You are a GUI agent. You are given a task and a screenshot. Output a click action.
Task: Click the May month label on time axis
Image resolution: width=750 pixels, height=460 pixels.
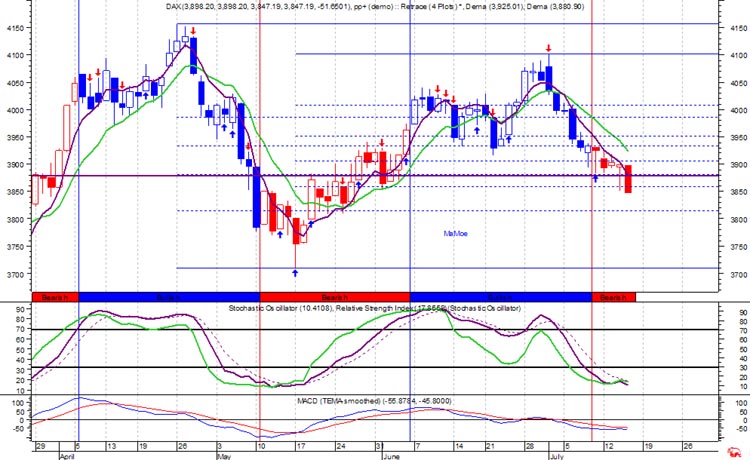click(x=224, y=457)
